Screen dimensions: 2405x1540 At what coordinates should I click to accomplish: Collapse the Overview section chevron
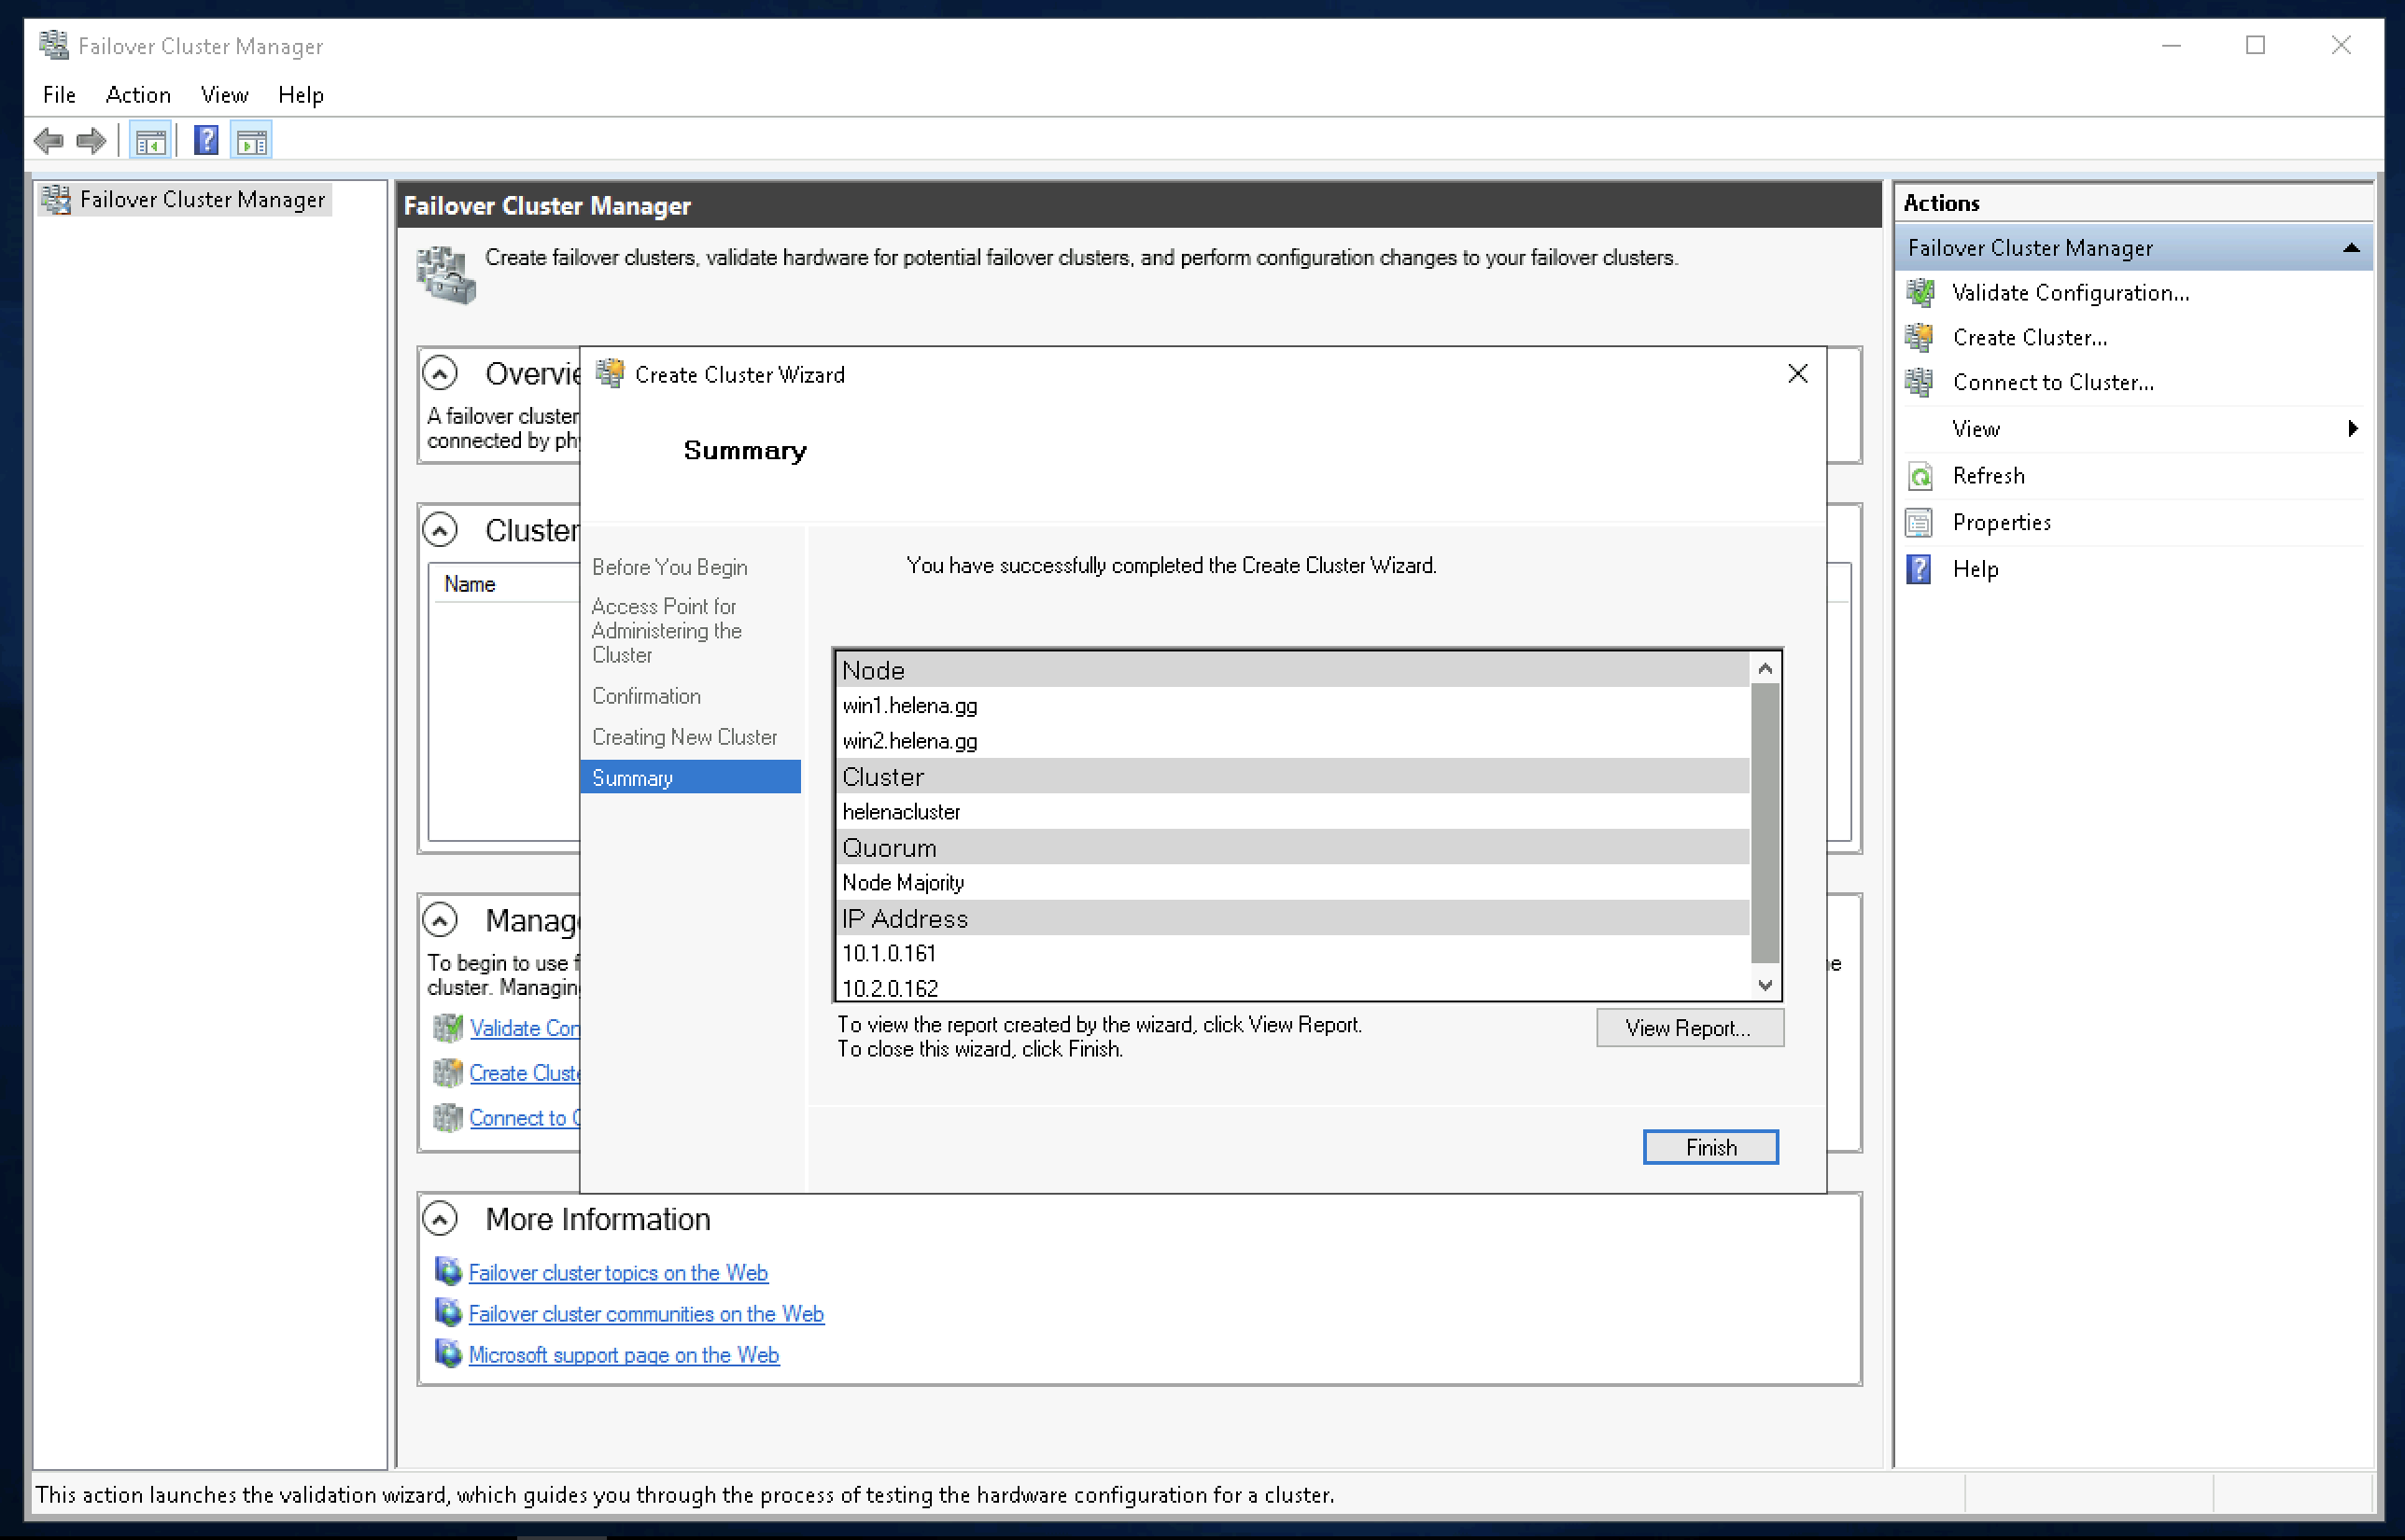click(440, 373)
